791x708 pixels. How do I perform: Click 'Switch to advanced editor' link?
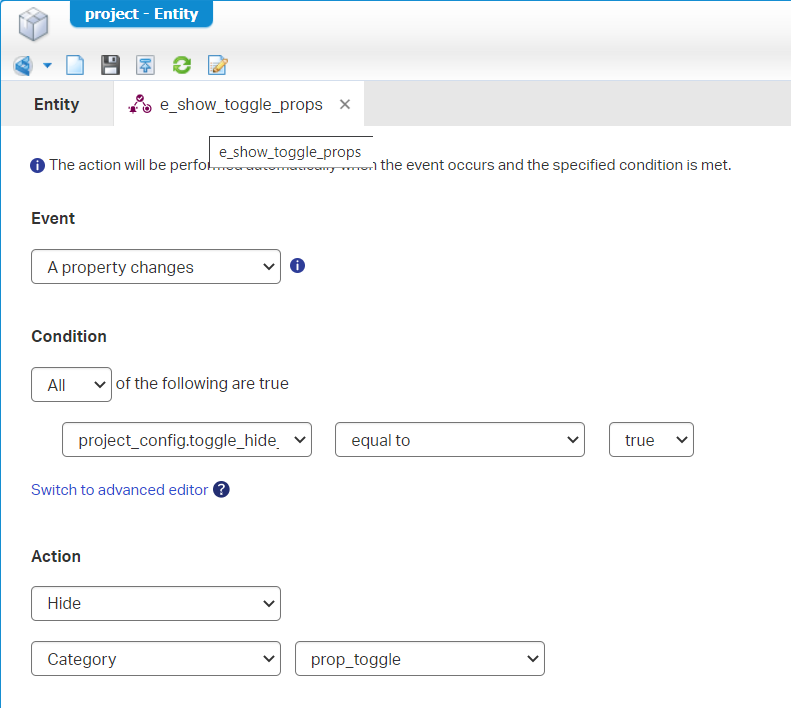119,490
